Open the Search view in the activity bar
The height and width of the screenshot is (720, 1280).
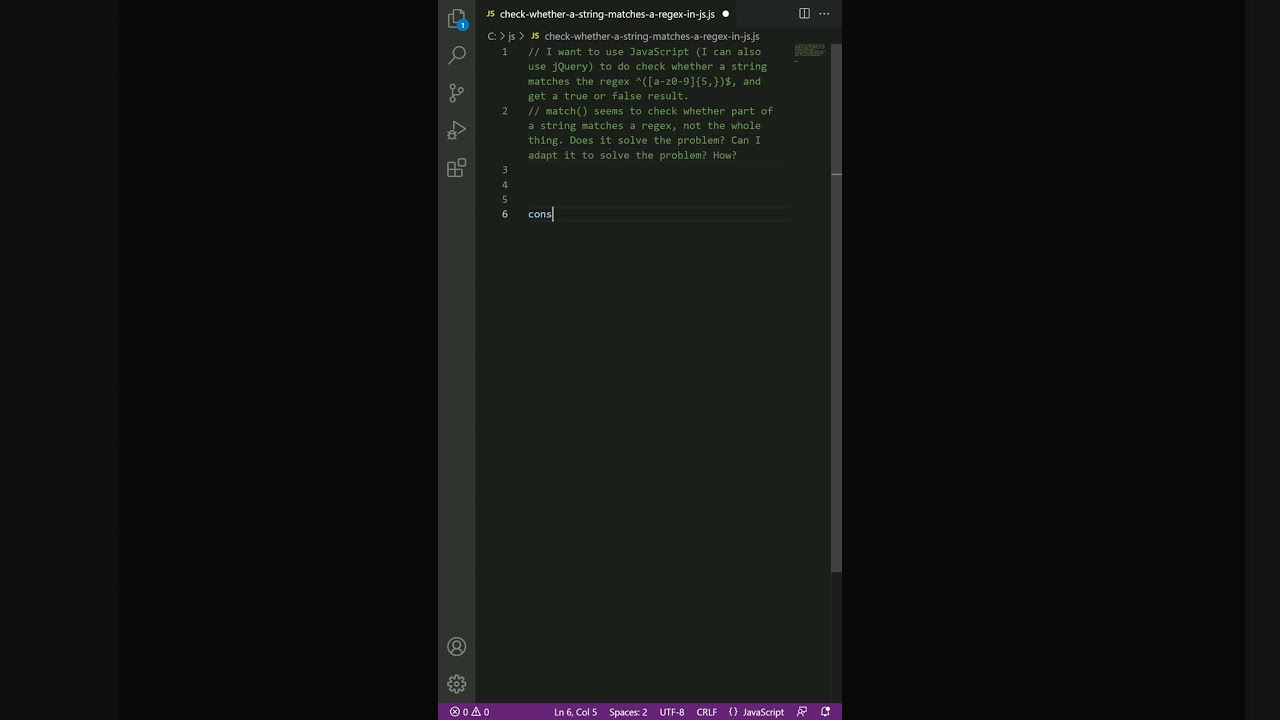(457, 55)
